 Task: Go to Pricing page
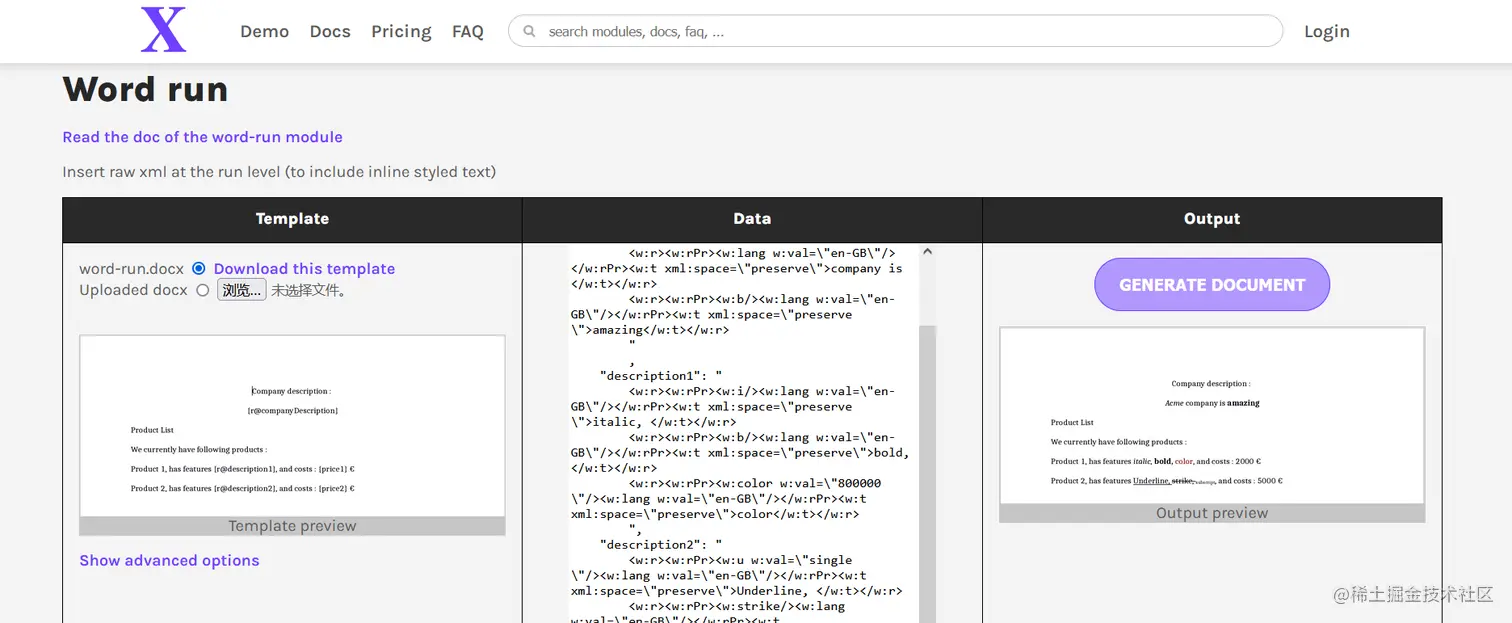401,31
